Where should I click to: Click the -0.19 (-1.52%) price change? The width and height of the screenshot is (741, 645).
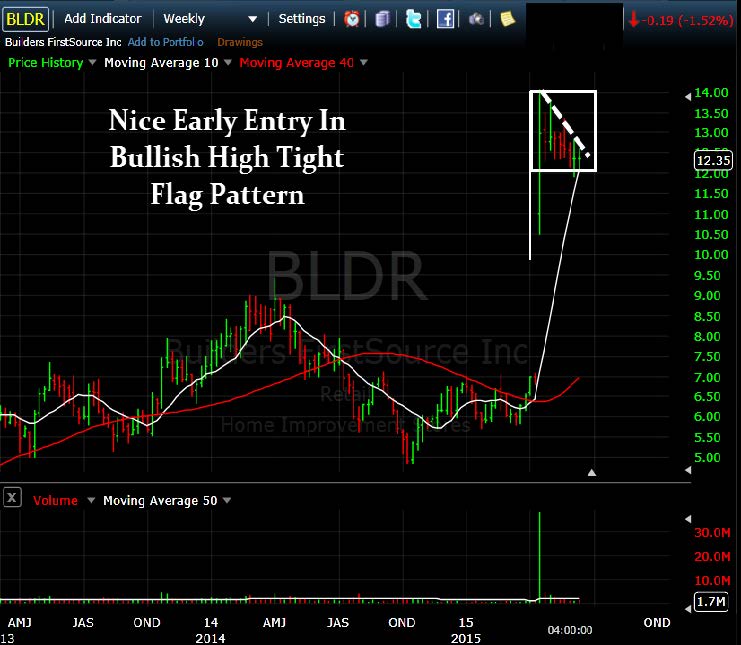click(681, 20)
